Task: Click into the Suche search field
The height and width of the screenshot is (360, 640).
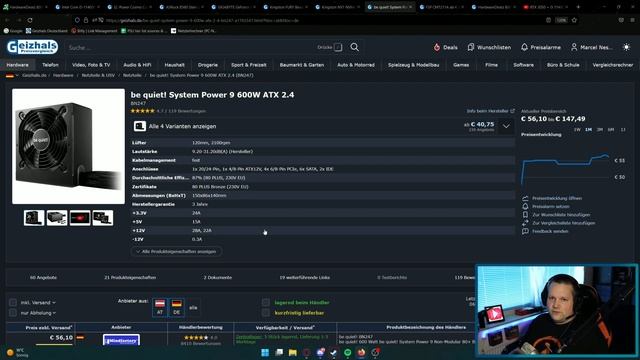Action: tap(190, 47)
